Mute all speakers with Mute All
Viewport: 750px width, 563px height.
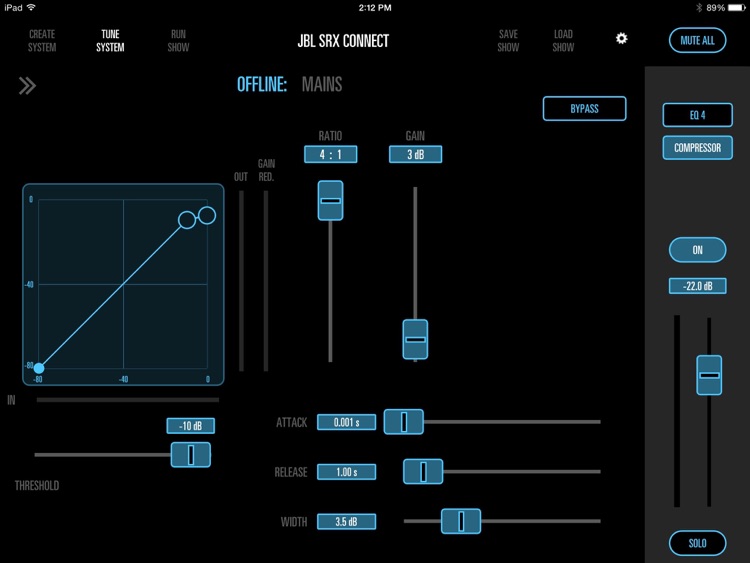tap(697, 40)
